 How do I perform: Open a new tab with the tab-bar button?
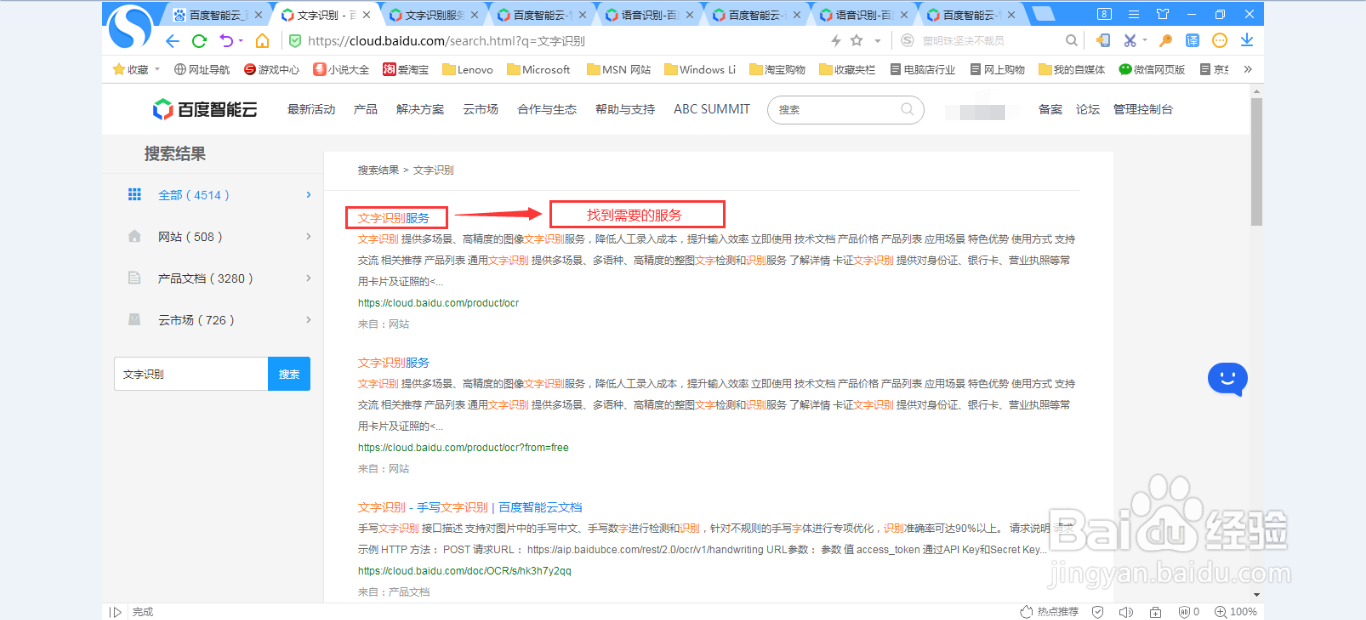click(x=1042, y=14)
